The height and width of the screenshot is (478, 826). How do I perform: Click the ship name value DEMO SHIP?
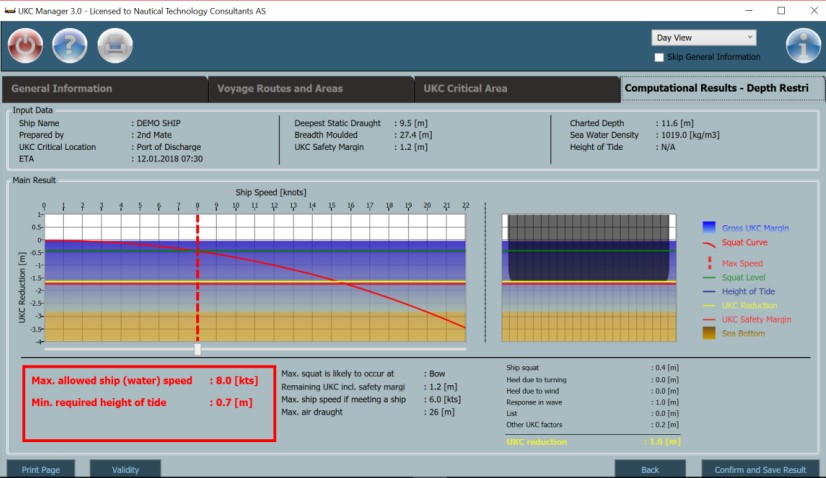click(x=159, y=123)
